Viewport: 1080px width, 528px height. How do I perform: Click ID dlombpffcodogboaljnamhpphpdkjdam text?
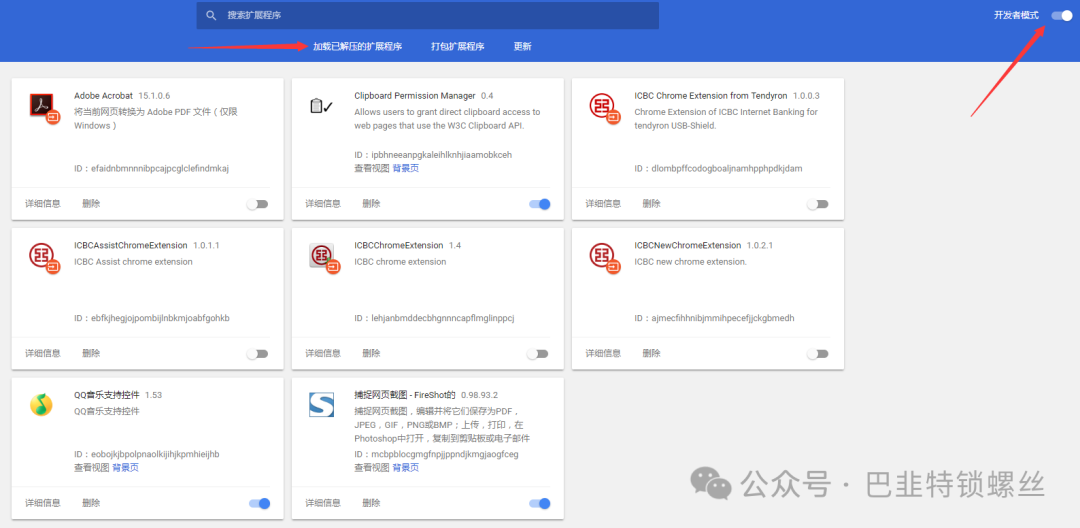pyautogui.click(x=718, y=169)
